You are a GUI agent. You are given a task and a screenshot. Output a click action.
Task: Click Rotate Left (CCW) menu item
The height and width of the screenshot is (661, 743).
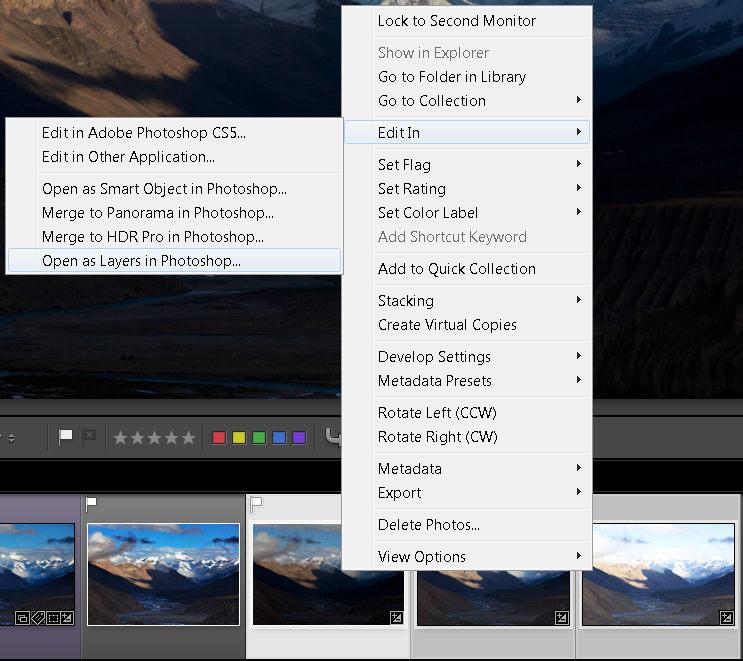click(437, 413)
